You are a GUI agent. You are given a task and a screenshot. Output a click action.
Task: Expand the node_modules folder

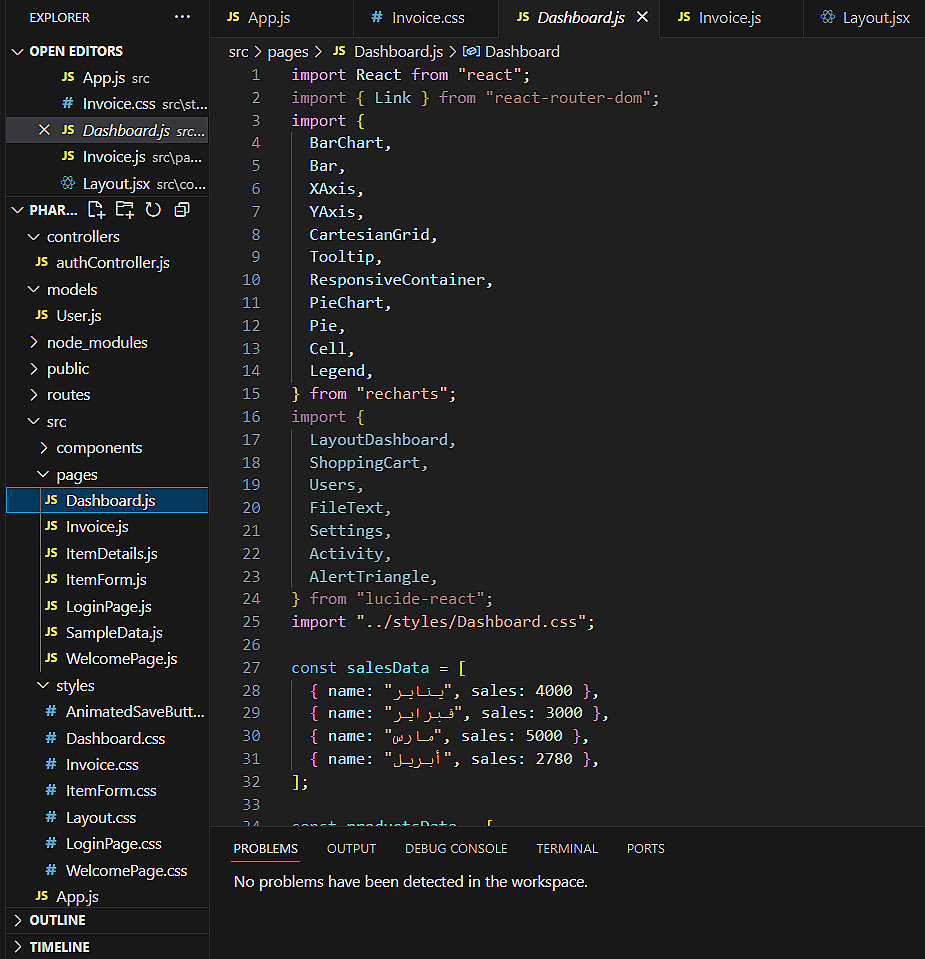point(96,342)
